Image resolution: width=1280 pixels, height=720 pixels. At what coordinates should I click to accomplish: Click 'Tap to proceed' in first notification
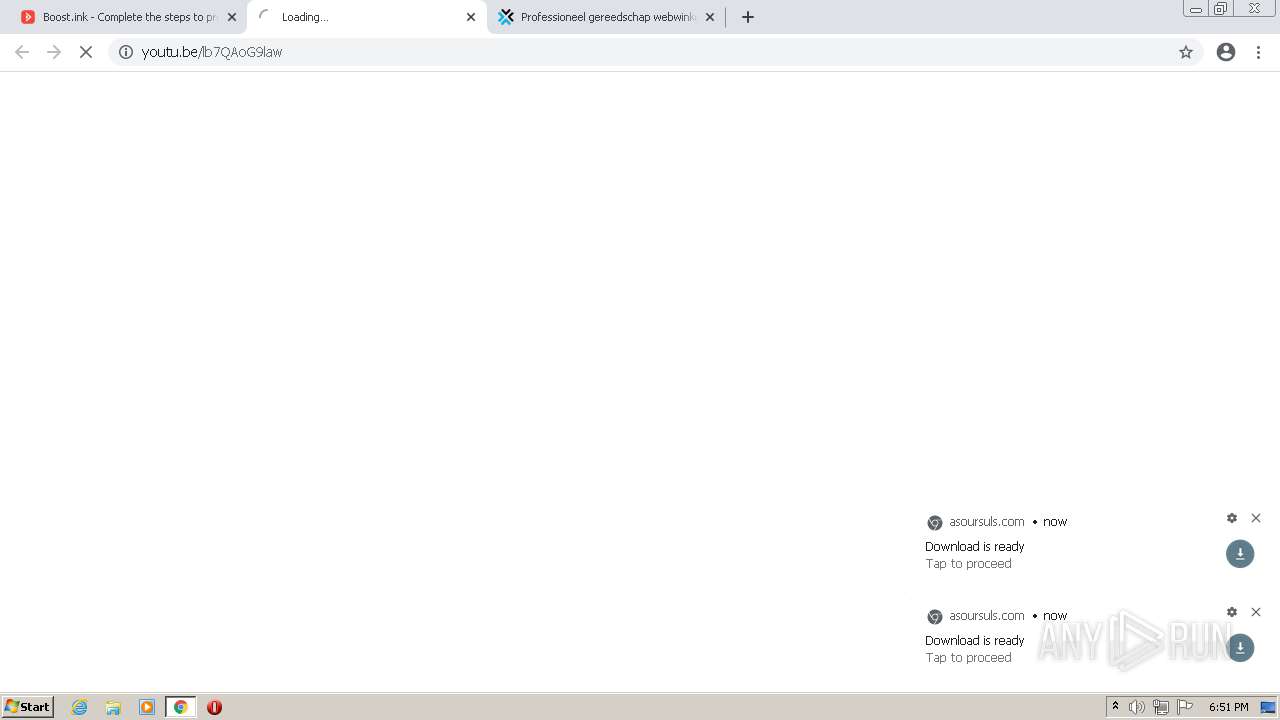pyautogui.click(x=968, y=564)
